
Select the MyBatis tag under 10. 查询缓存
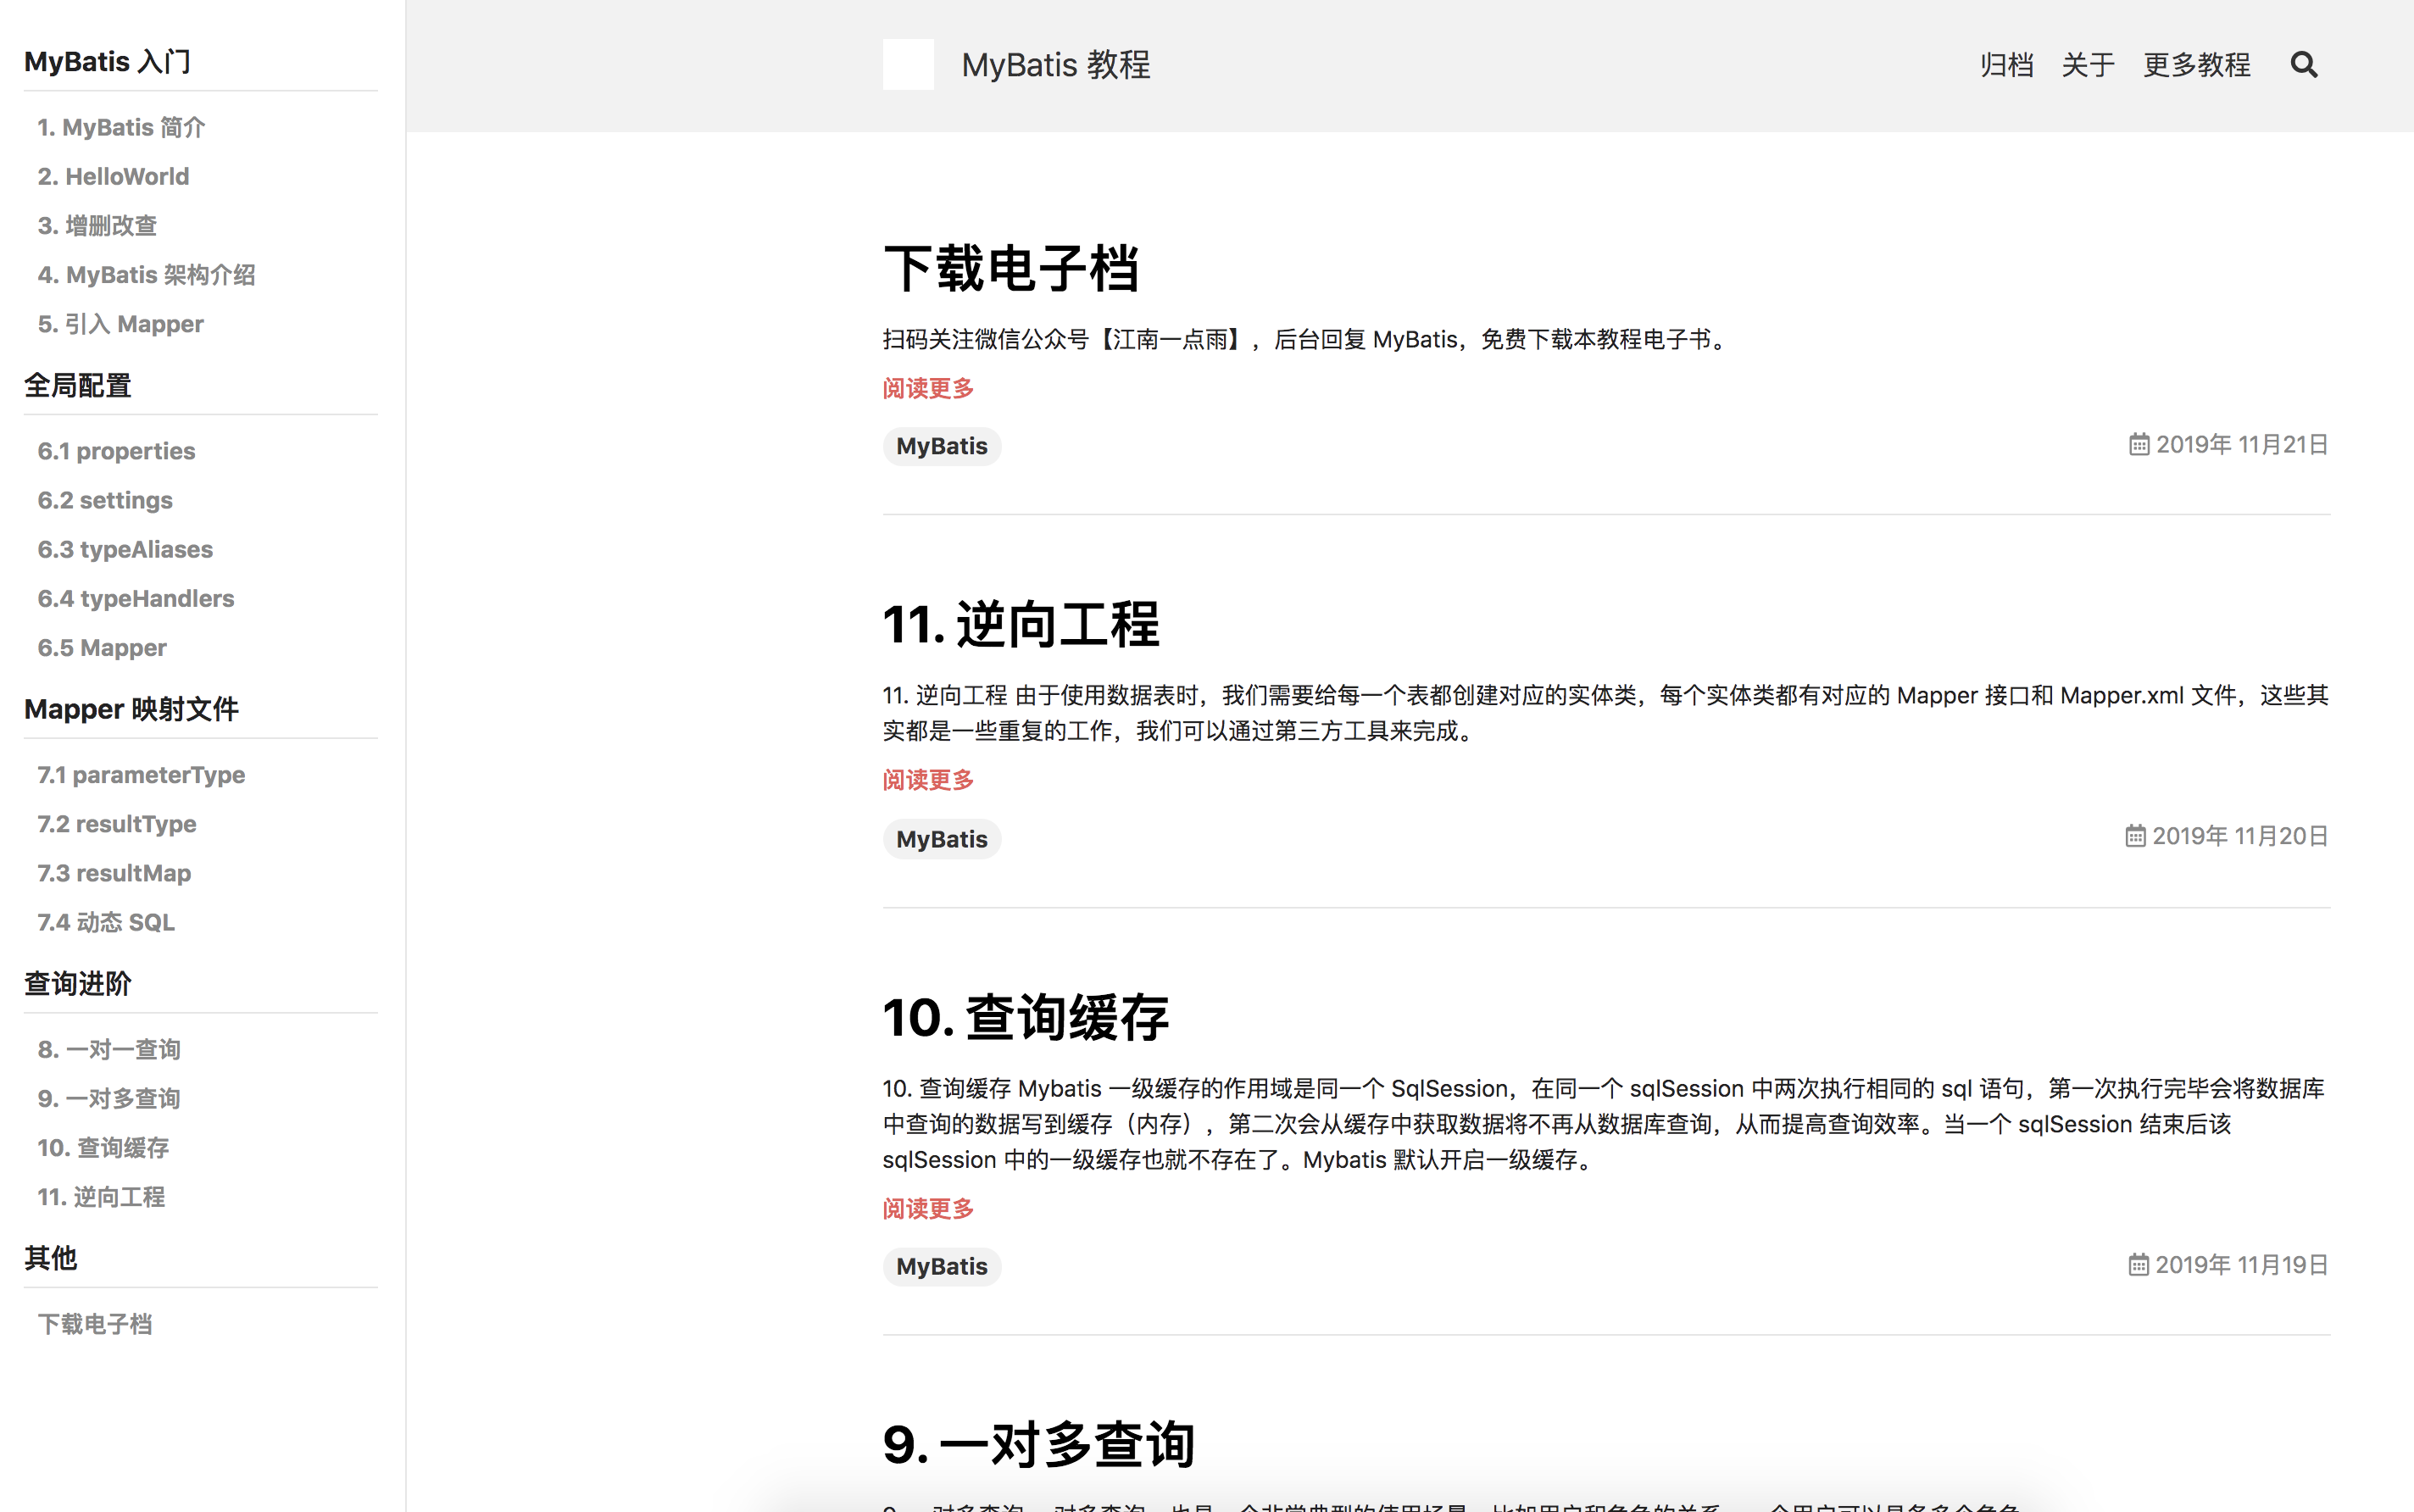click(x=941, y=1267)
